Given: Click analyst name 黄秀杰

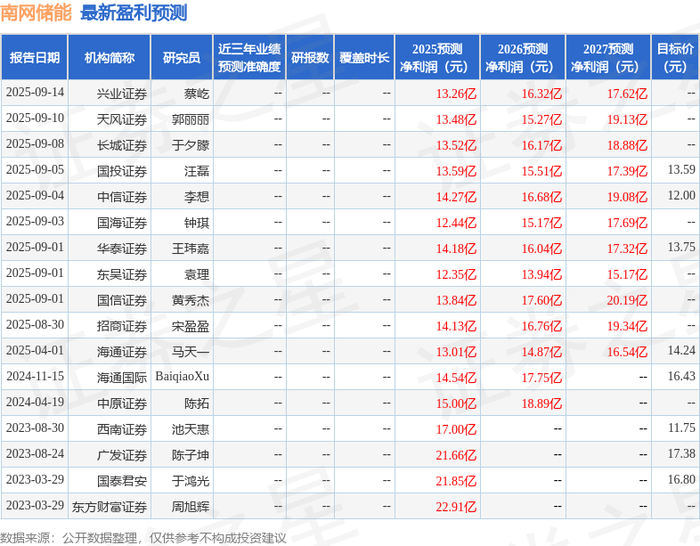Looking at the screenshot, I should [190, 300].
